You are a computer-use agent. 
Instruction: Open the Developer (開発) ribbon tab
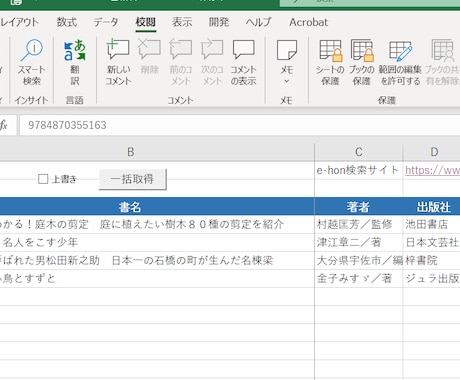(x=219, y=22)
